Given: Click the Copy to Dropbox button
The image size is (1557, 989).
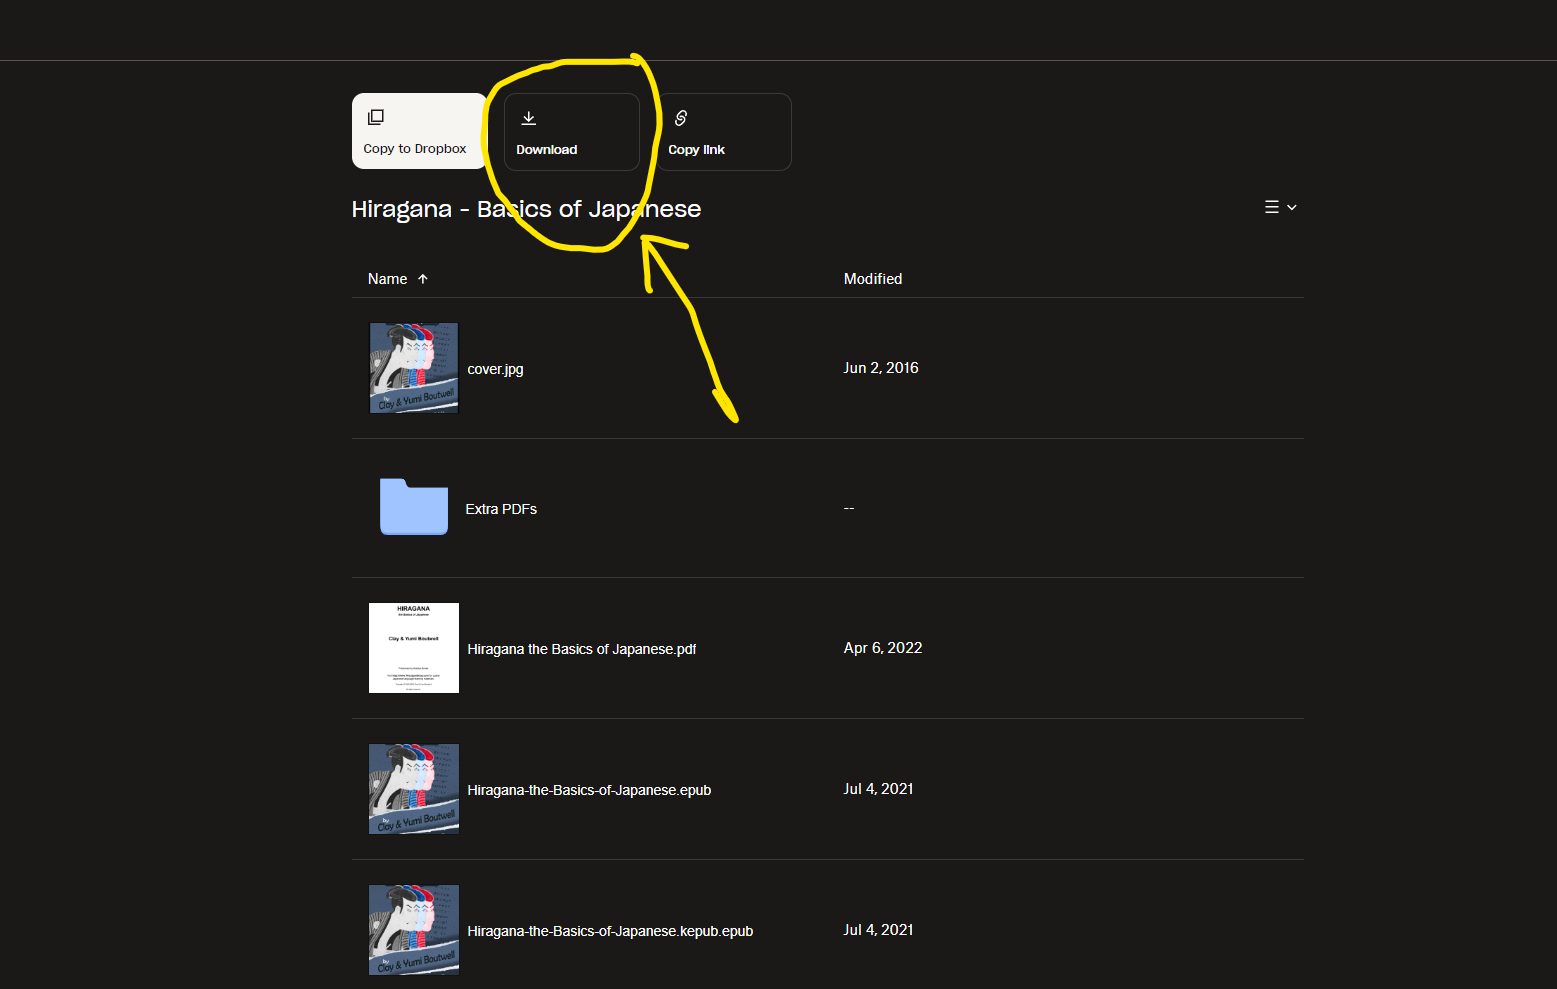Looking at the screenshot, I should [x=419, y=131].
